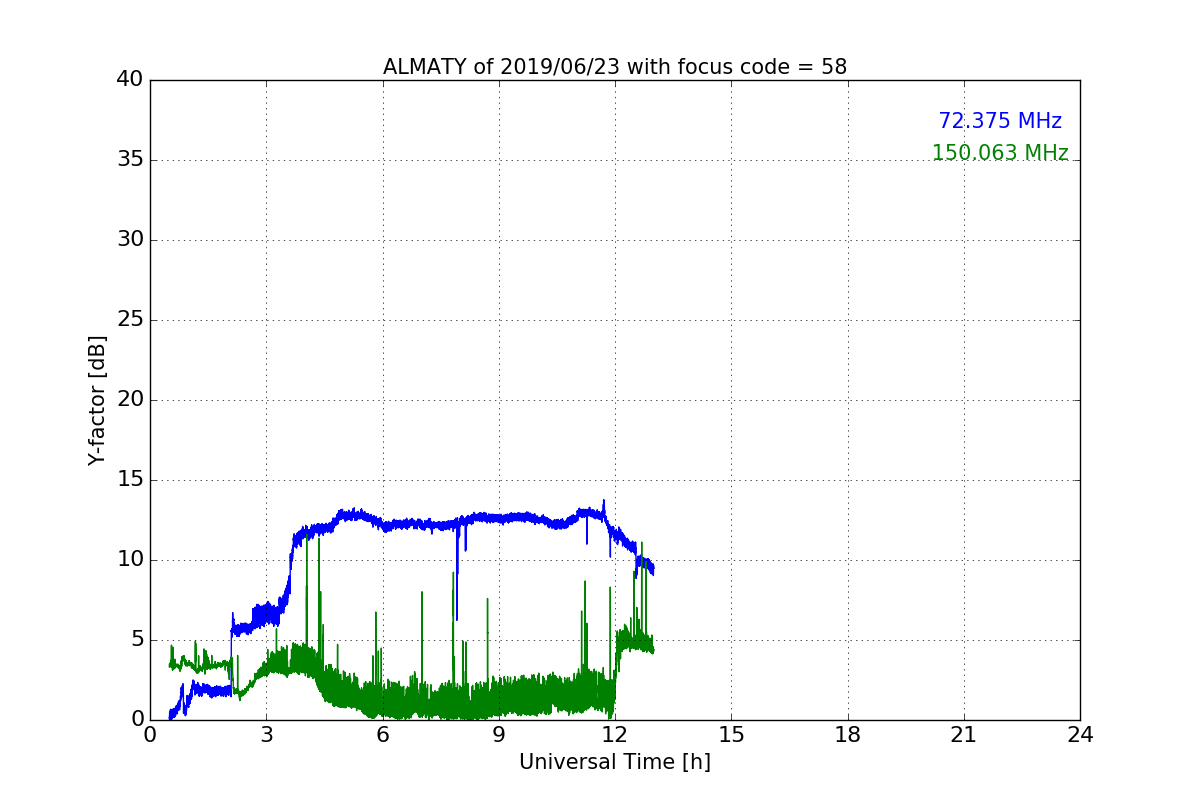Click the y-axis tick label 35

[130, 160]
